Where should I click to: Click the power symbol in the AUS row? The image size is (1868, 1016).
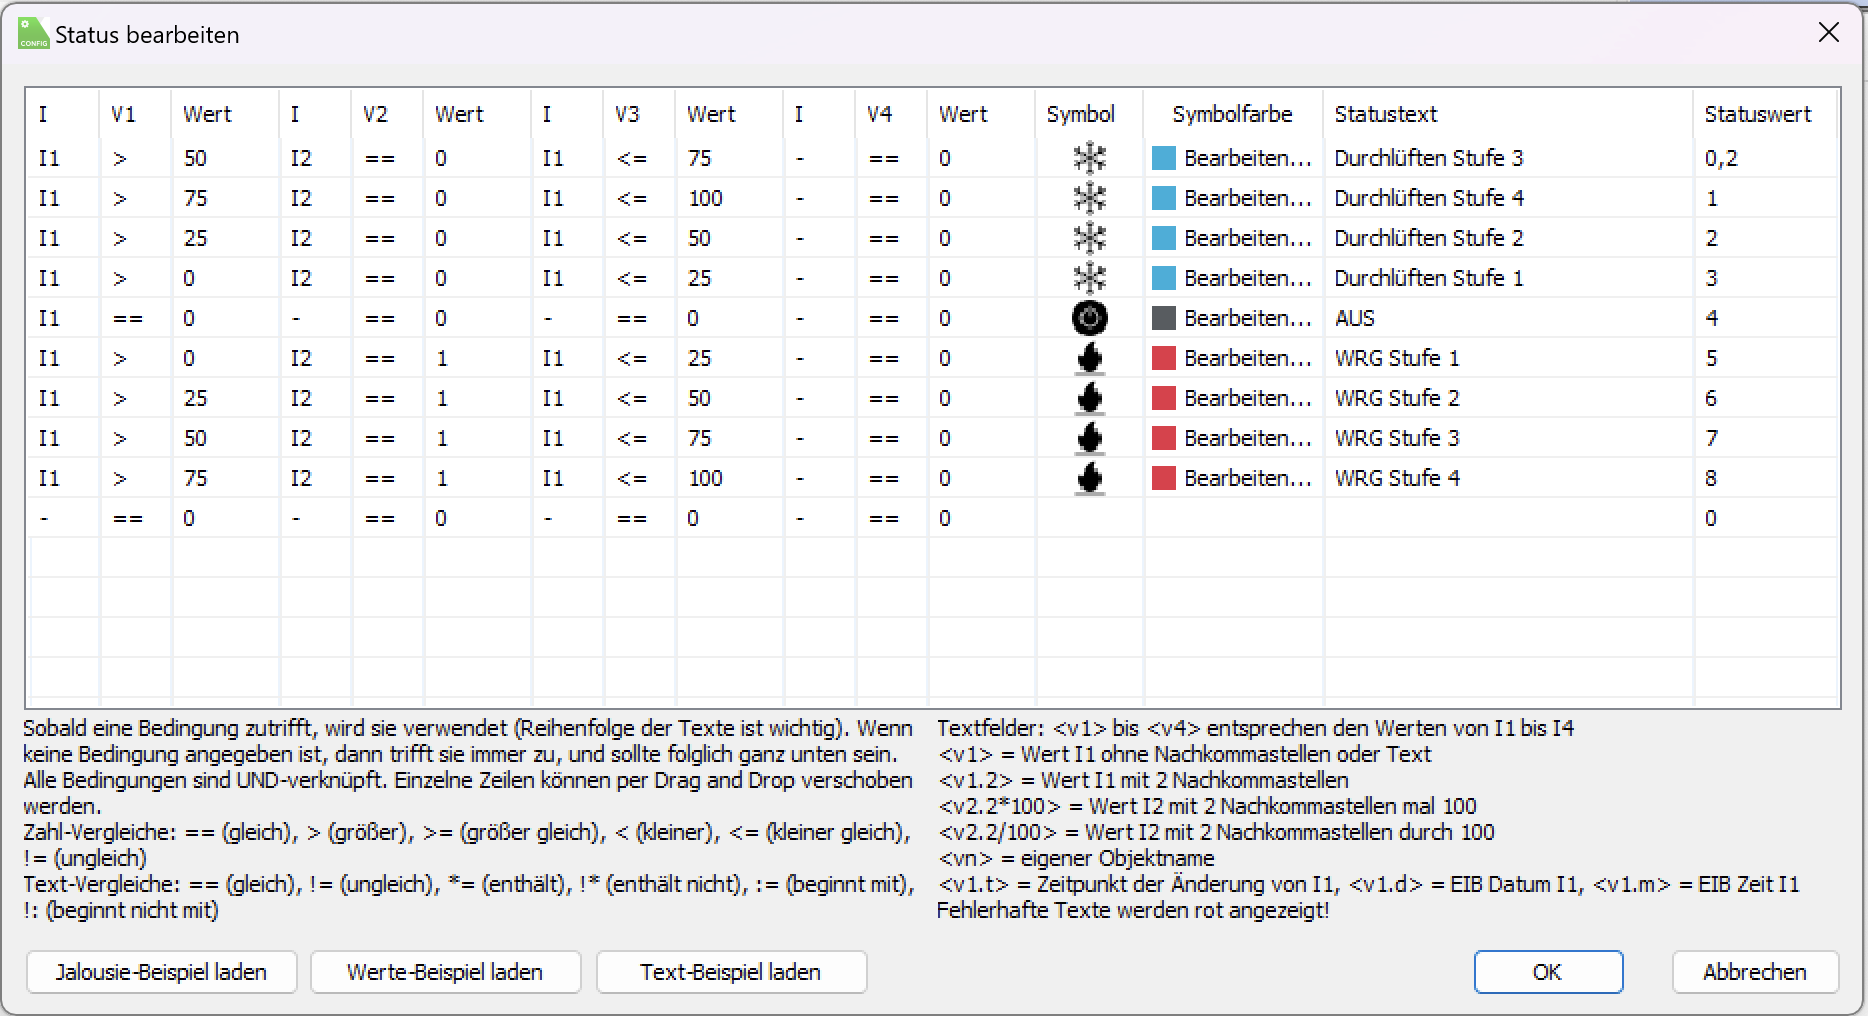(x=1089, y=318)
